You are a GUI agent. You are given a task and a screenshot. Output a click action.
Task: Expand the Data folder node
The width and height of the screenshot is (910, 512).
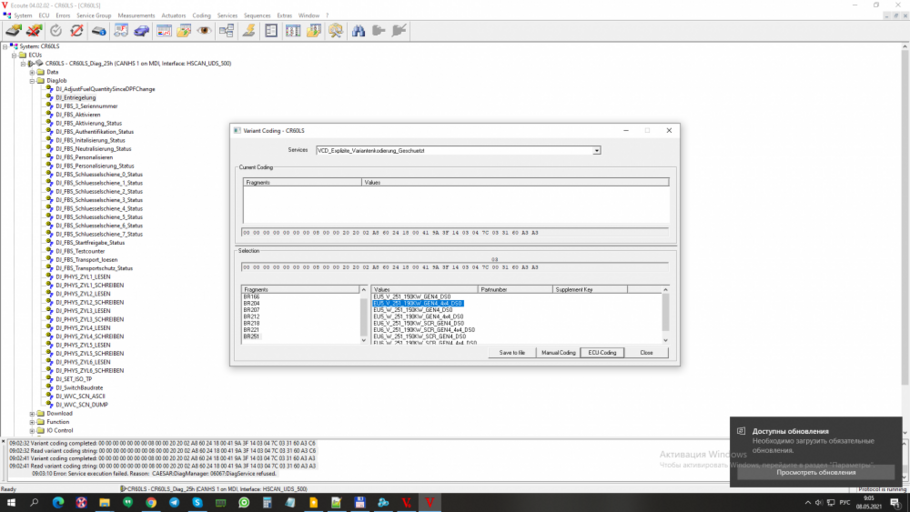point(32,72)
